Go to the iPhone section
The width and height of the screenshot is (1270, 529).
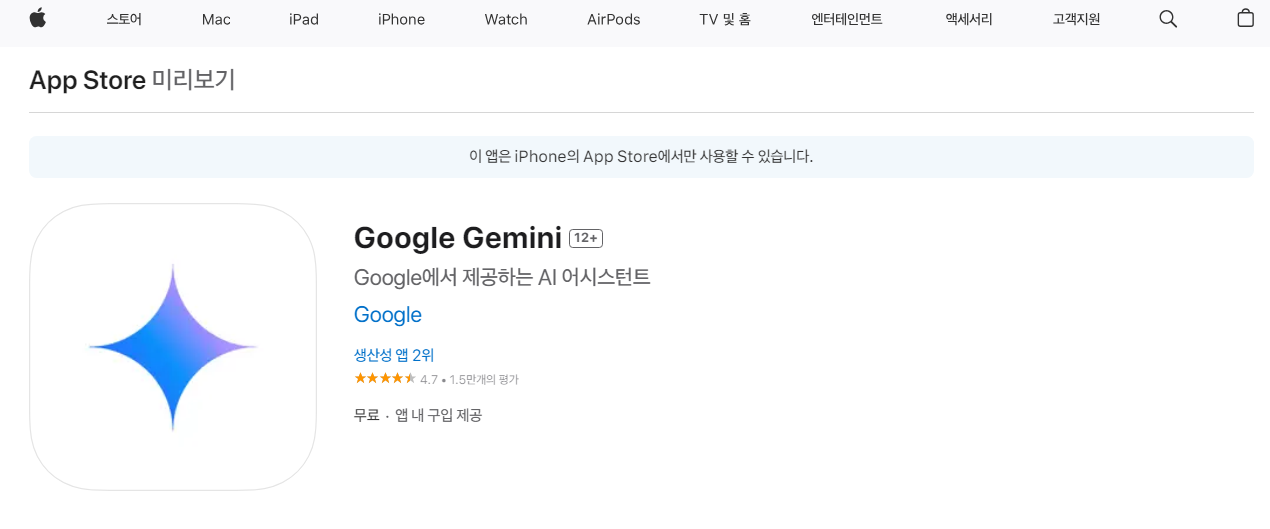[401, 19]
